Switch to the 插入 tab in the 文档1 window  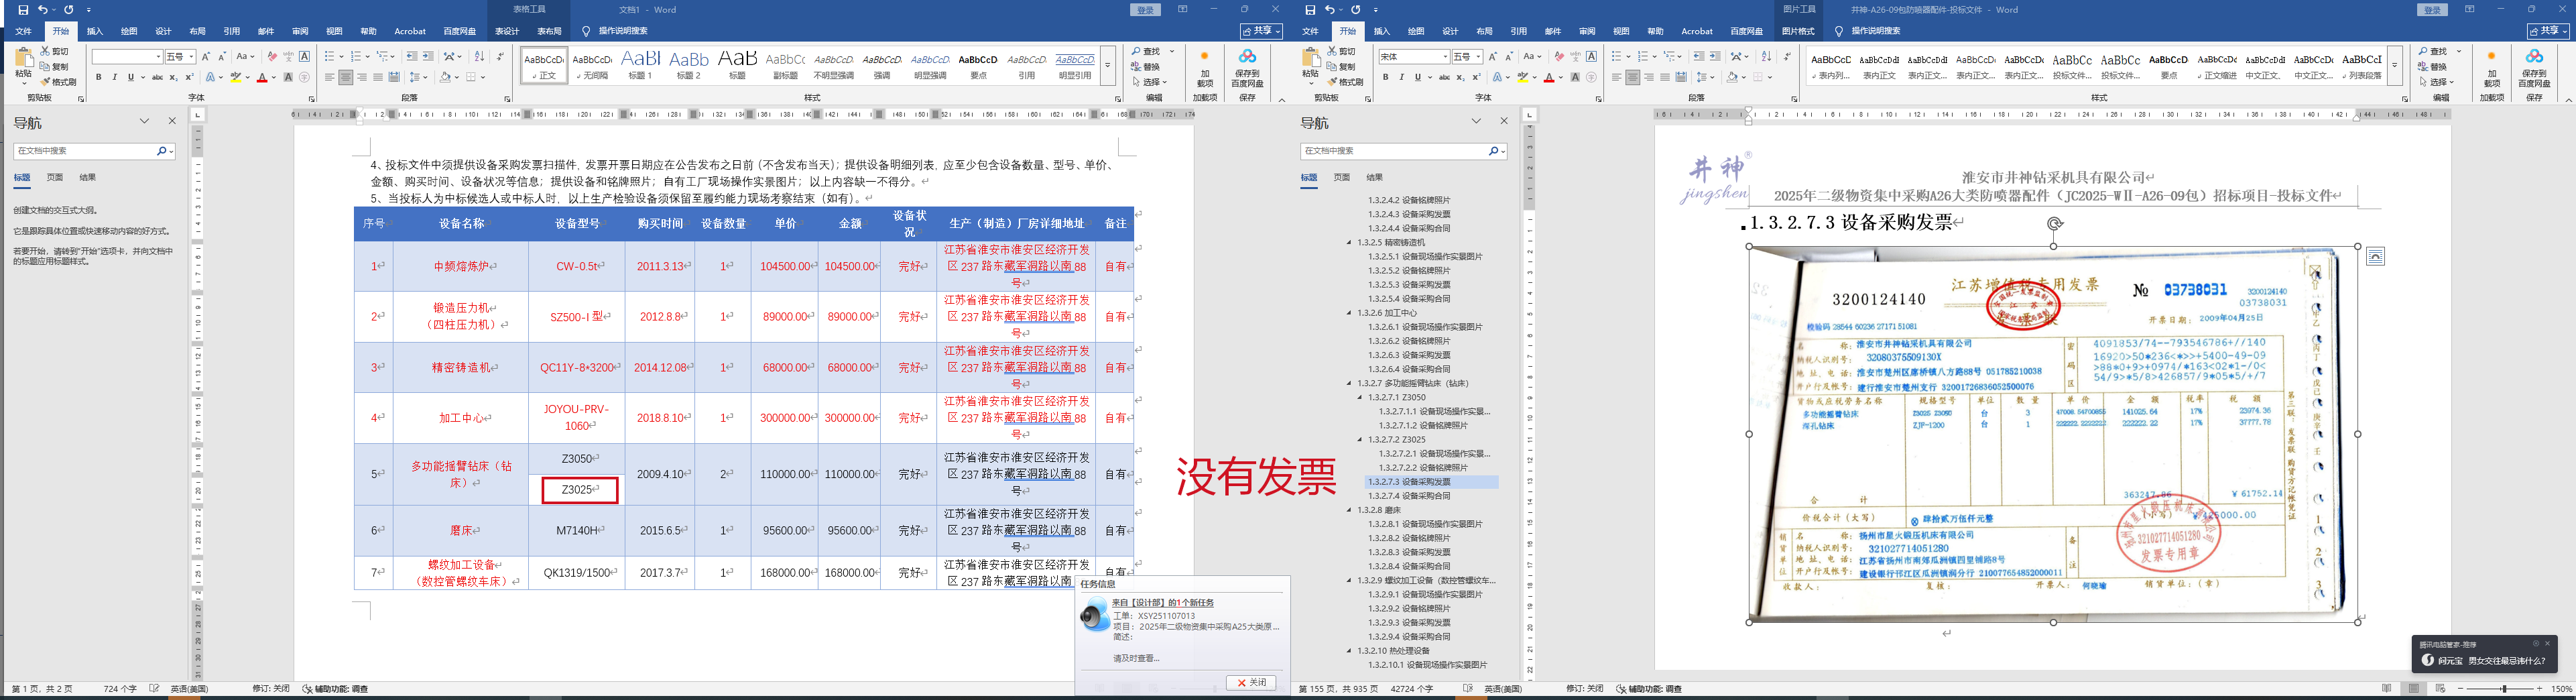coord(95,31)
